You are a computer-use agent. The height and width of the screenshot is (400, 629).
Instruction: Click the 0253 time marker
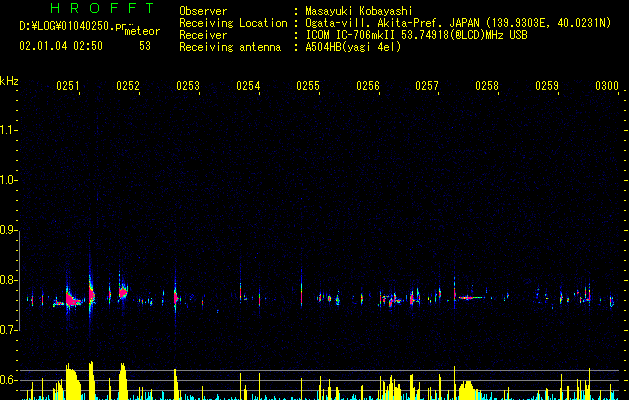click(x=188, y=85)
